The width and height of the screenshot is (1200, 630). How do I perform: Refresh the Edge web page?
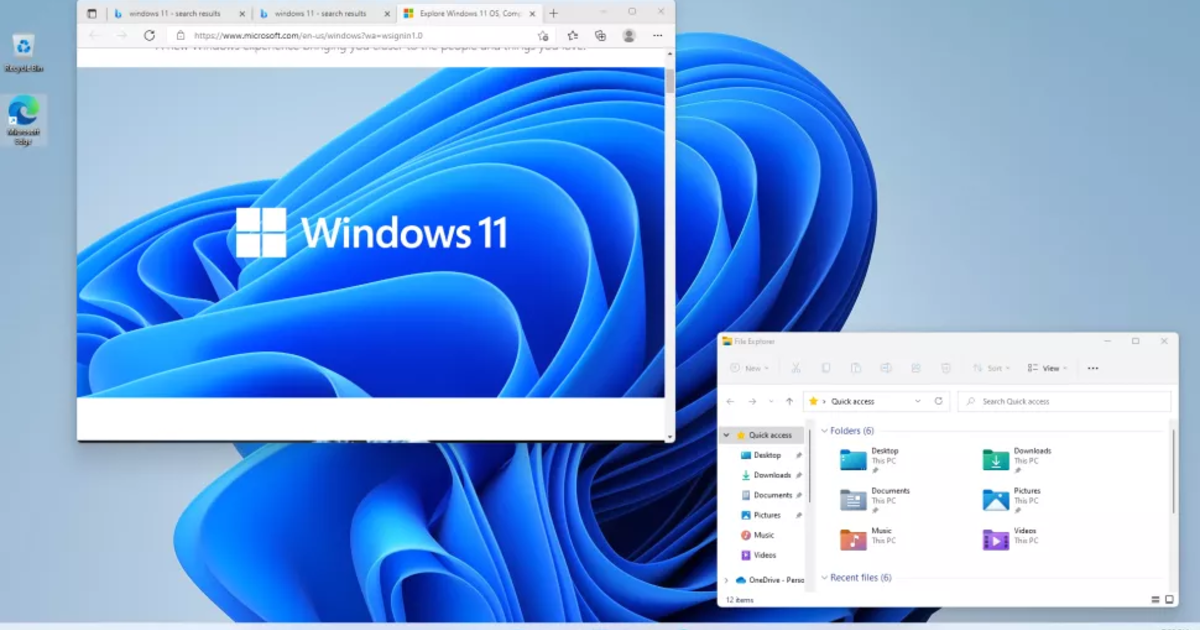(149, 35)
